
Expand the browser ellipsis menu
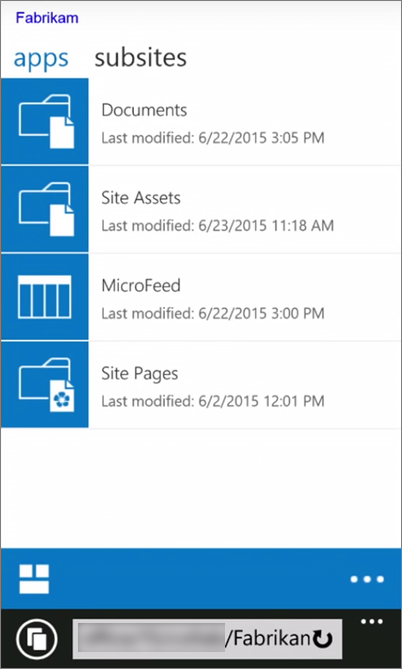372,622
